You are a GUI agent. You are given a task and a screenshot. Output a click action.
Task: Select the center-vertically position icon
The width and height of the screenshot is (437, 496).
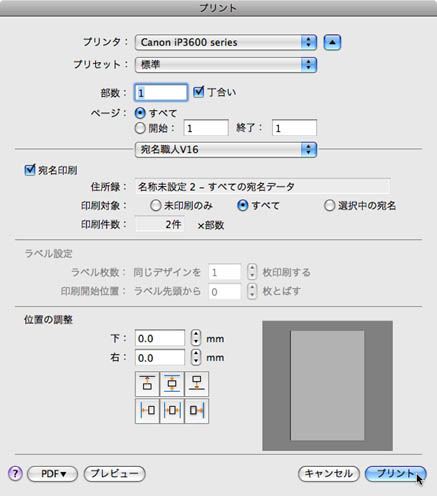pos(172,384)
